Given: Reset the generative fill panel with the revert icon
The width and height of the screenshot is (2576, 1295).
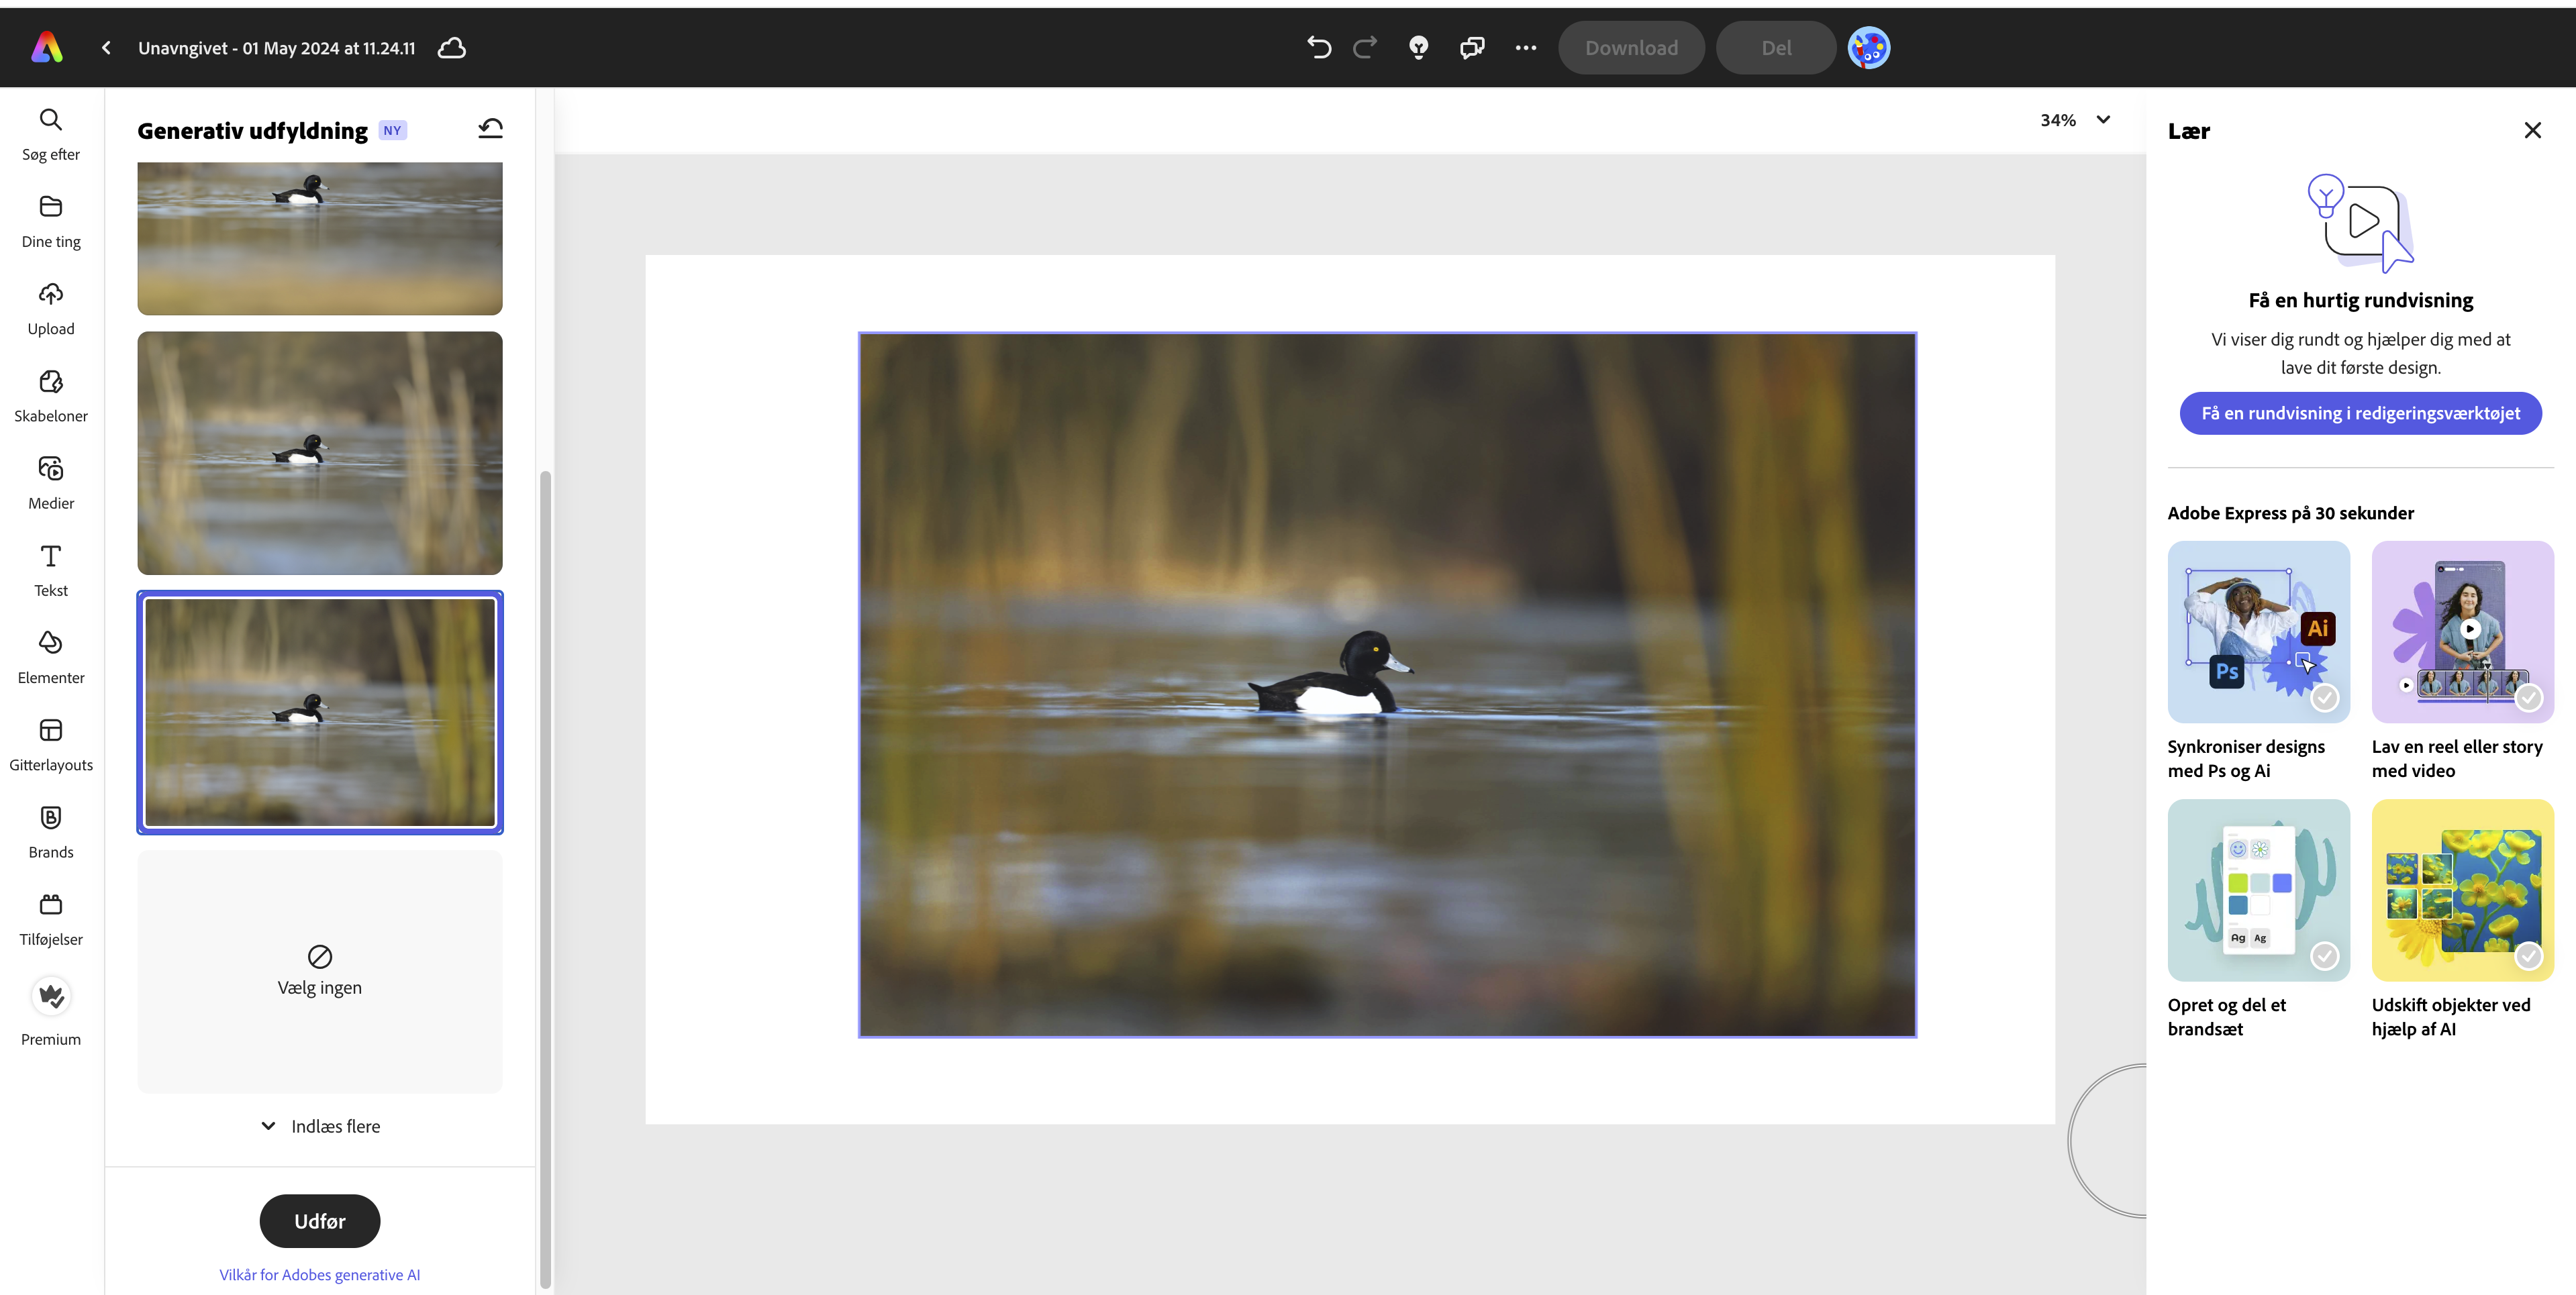Looking at the screenshot, I should (490, 129).
